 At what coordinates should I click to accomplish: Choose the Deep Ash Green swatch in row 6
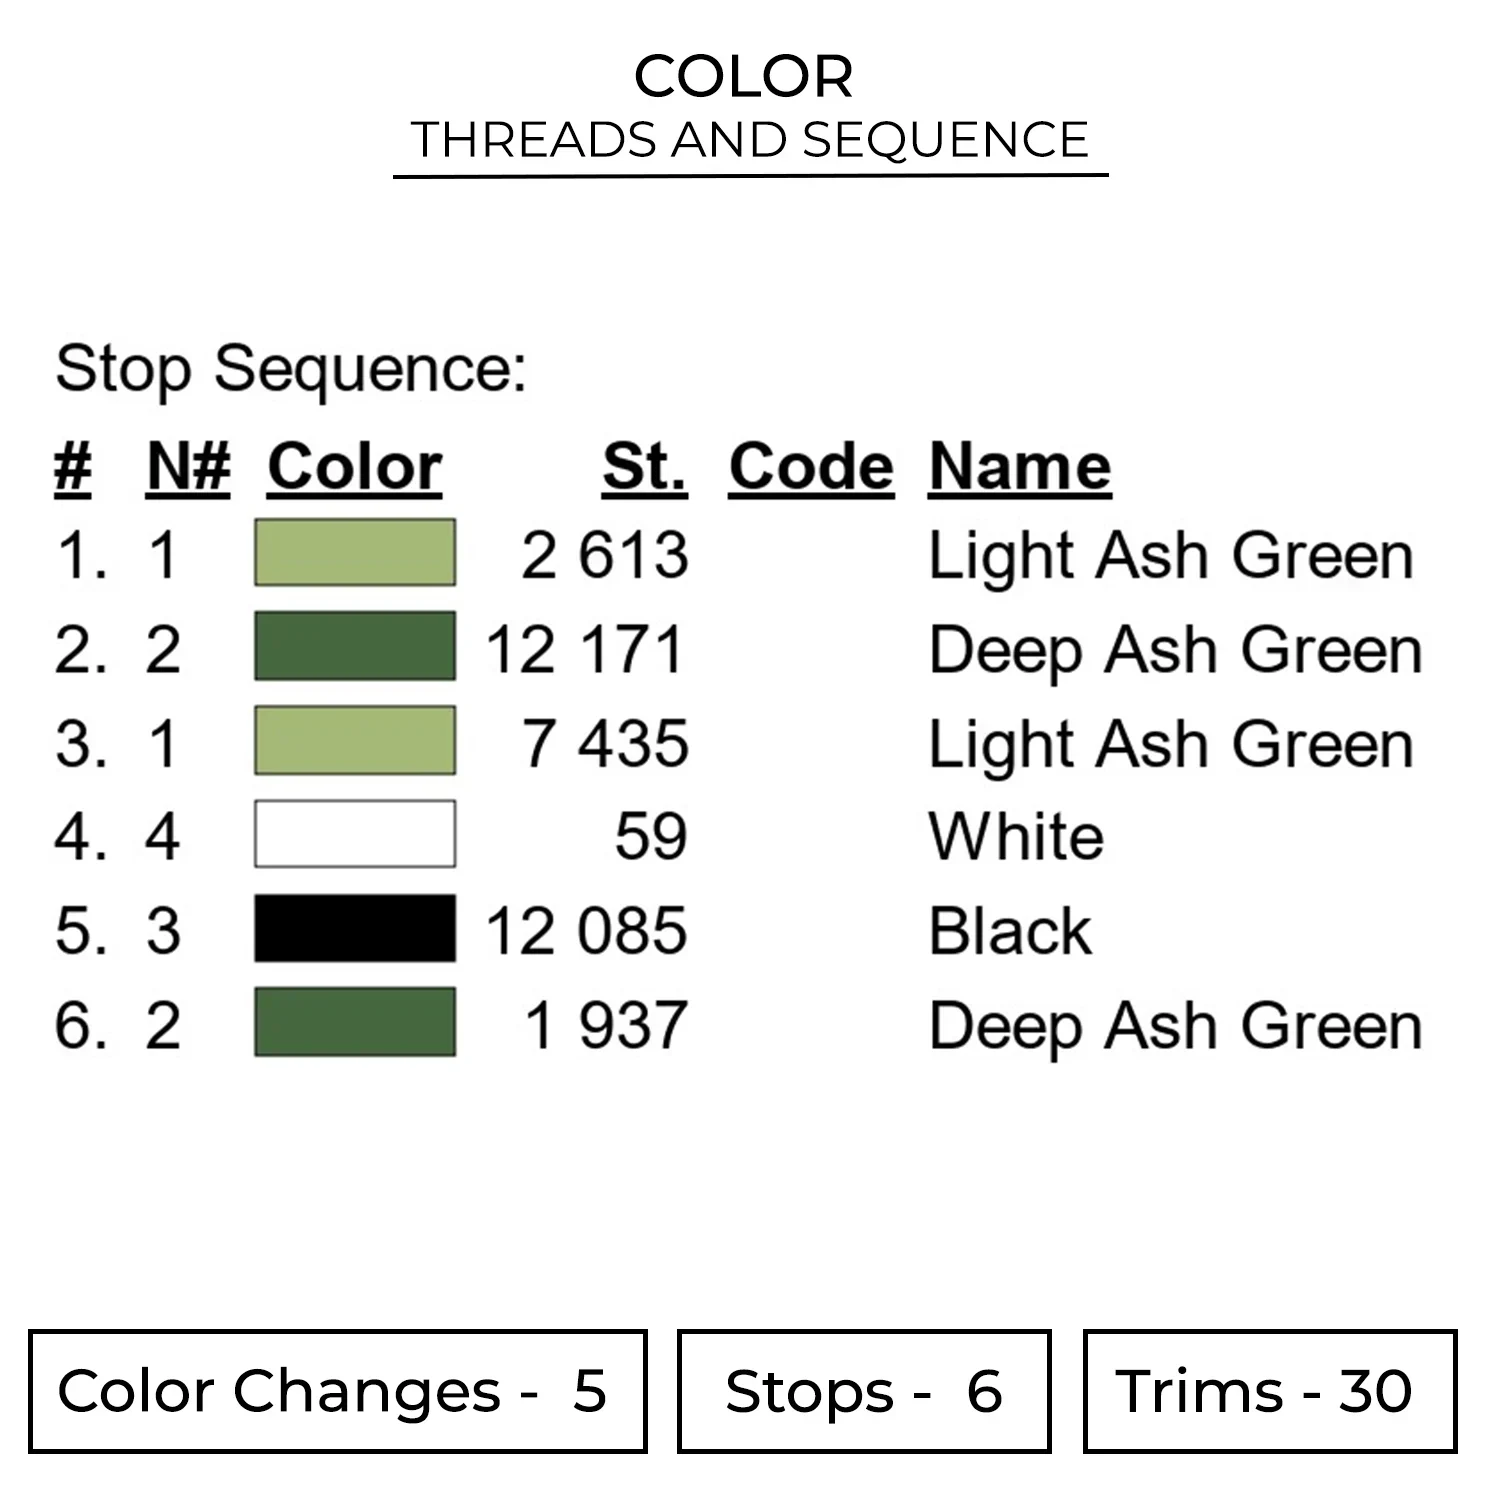[355, 1022]
